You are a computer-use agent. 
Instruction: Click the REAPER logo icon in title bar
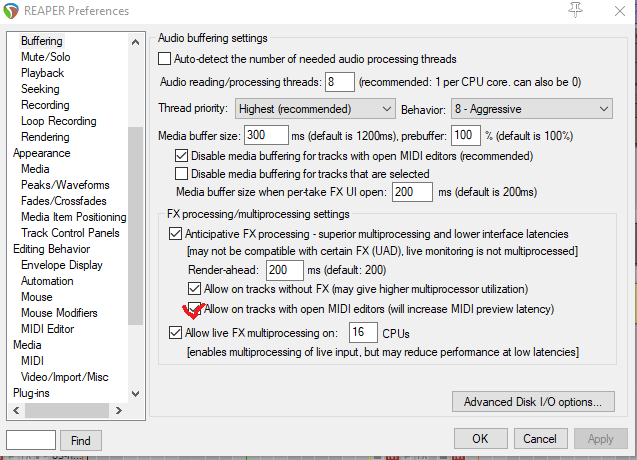tap(11, 11)
